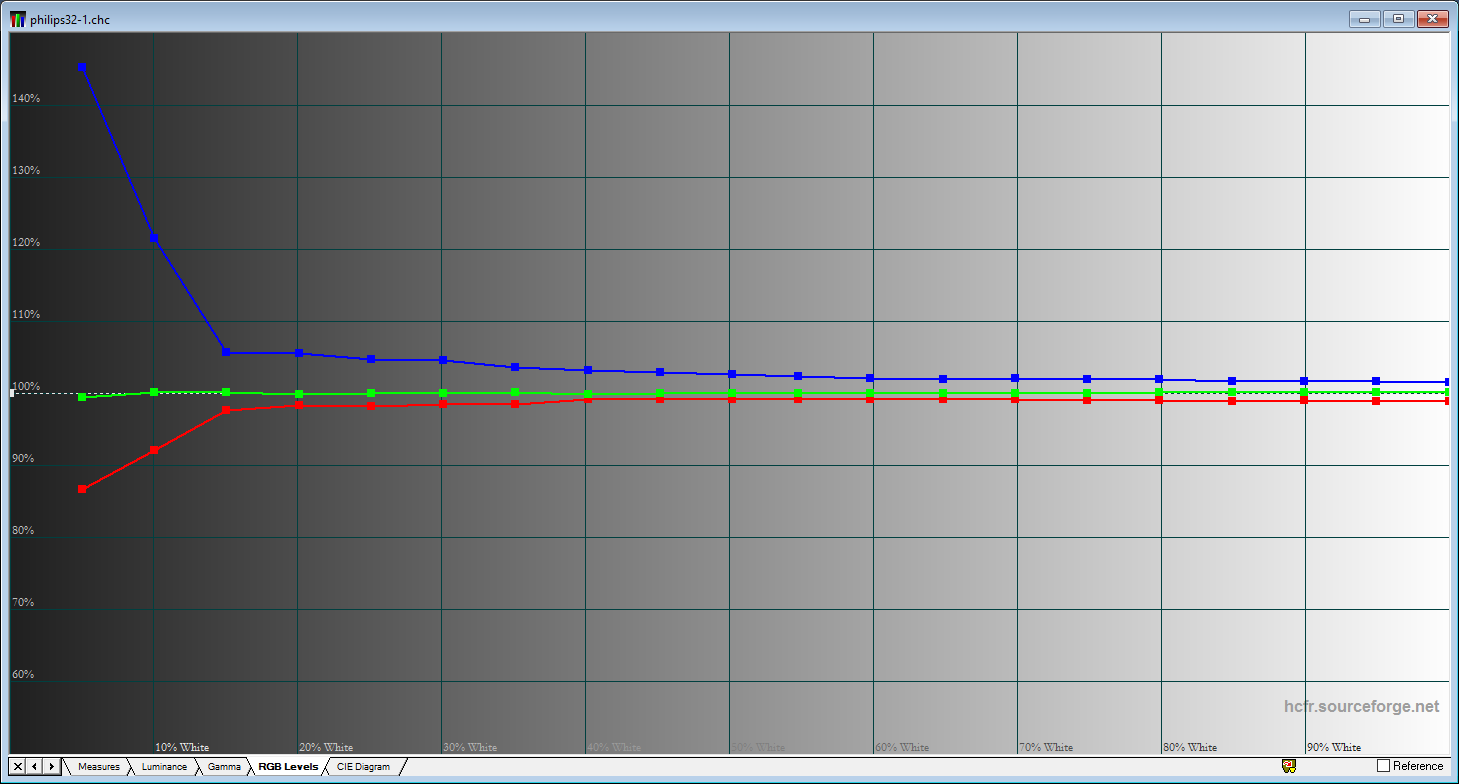The width and height of the screenshot is (1459, 784).
Task: Click the left tab scroll arrow
Action: click(34, 767)
